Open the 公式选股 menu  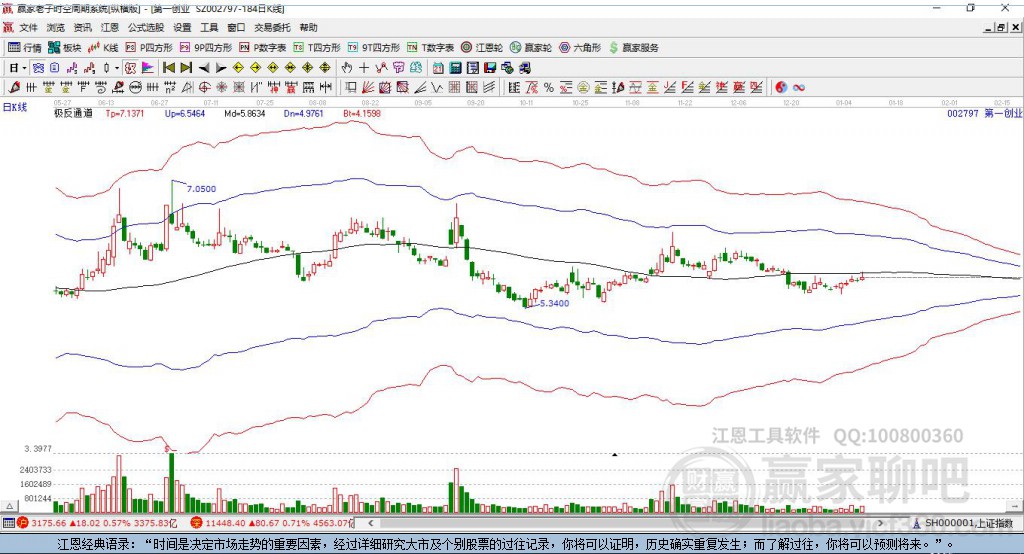(145, 28)
